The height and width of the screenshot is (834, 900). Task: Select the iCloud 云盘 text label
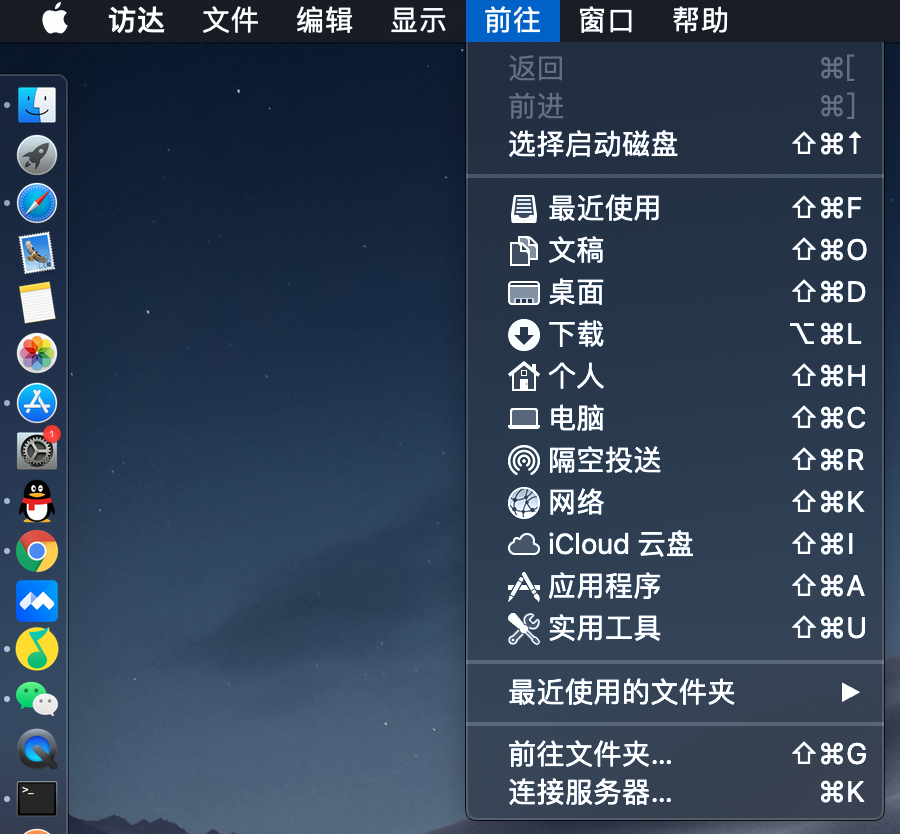(620, 545)
